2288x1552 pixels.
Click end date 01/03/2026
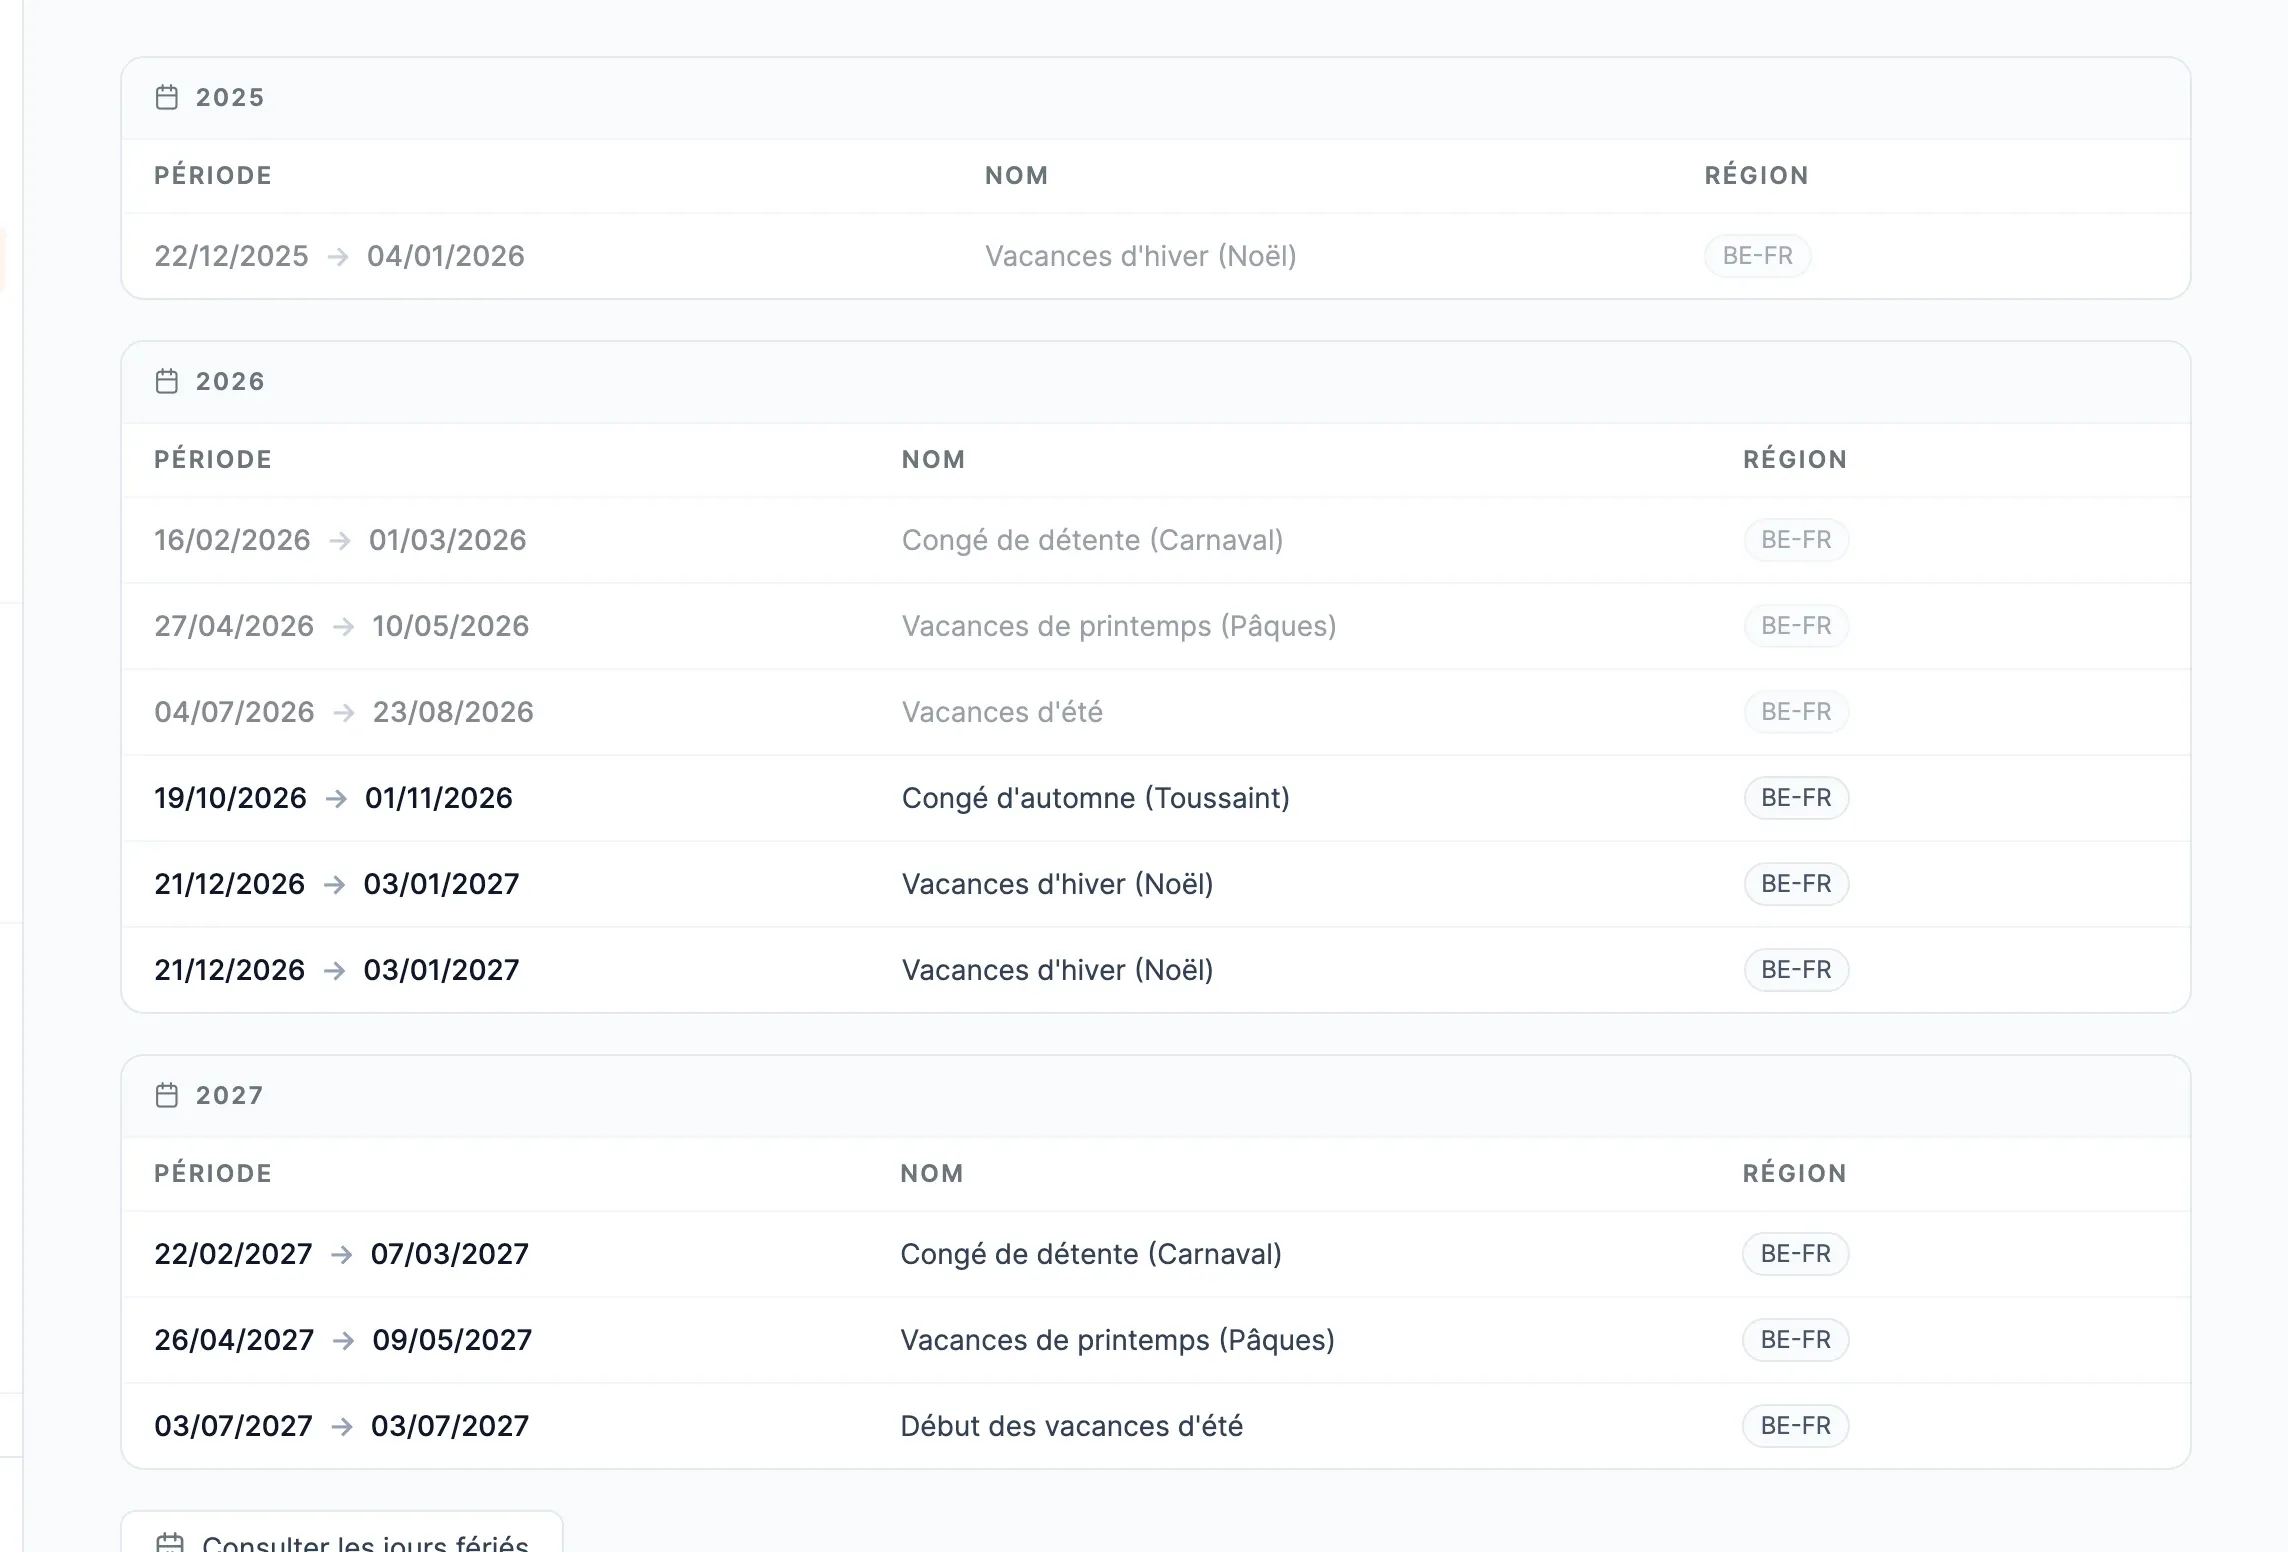[x=448, y=540]
